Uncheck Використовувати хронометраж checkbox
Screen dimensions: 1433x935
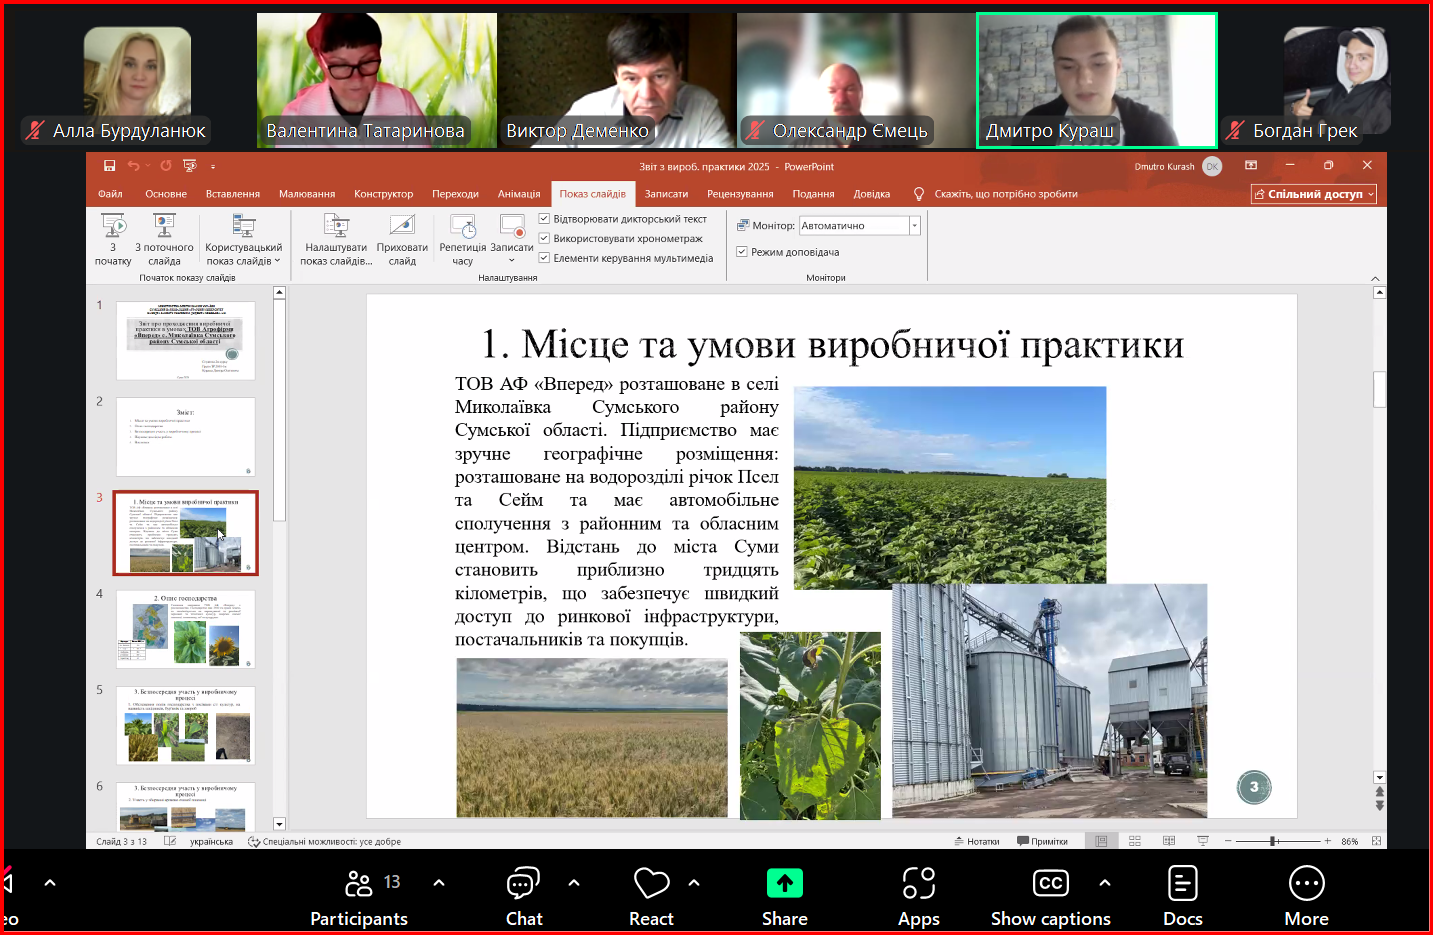tap(545, 238)
